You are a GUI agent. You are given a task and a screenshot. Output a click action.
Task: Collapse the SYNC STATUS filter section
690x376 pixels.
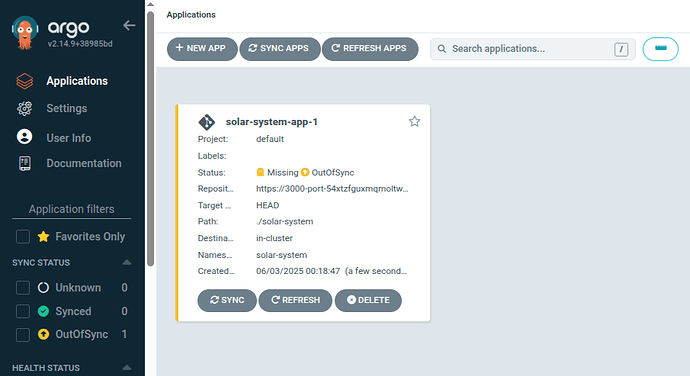click(127, 262)
